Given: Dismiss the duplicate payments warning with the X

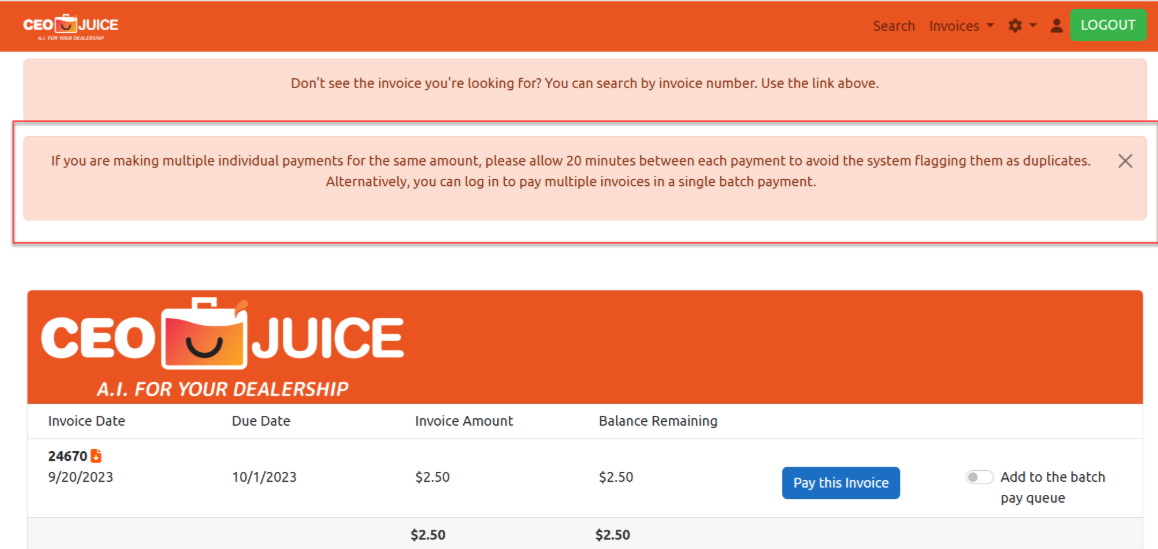Looking at the screenshot, I should (1125, 161).
